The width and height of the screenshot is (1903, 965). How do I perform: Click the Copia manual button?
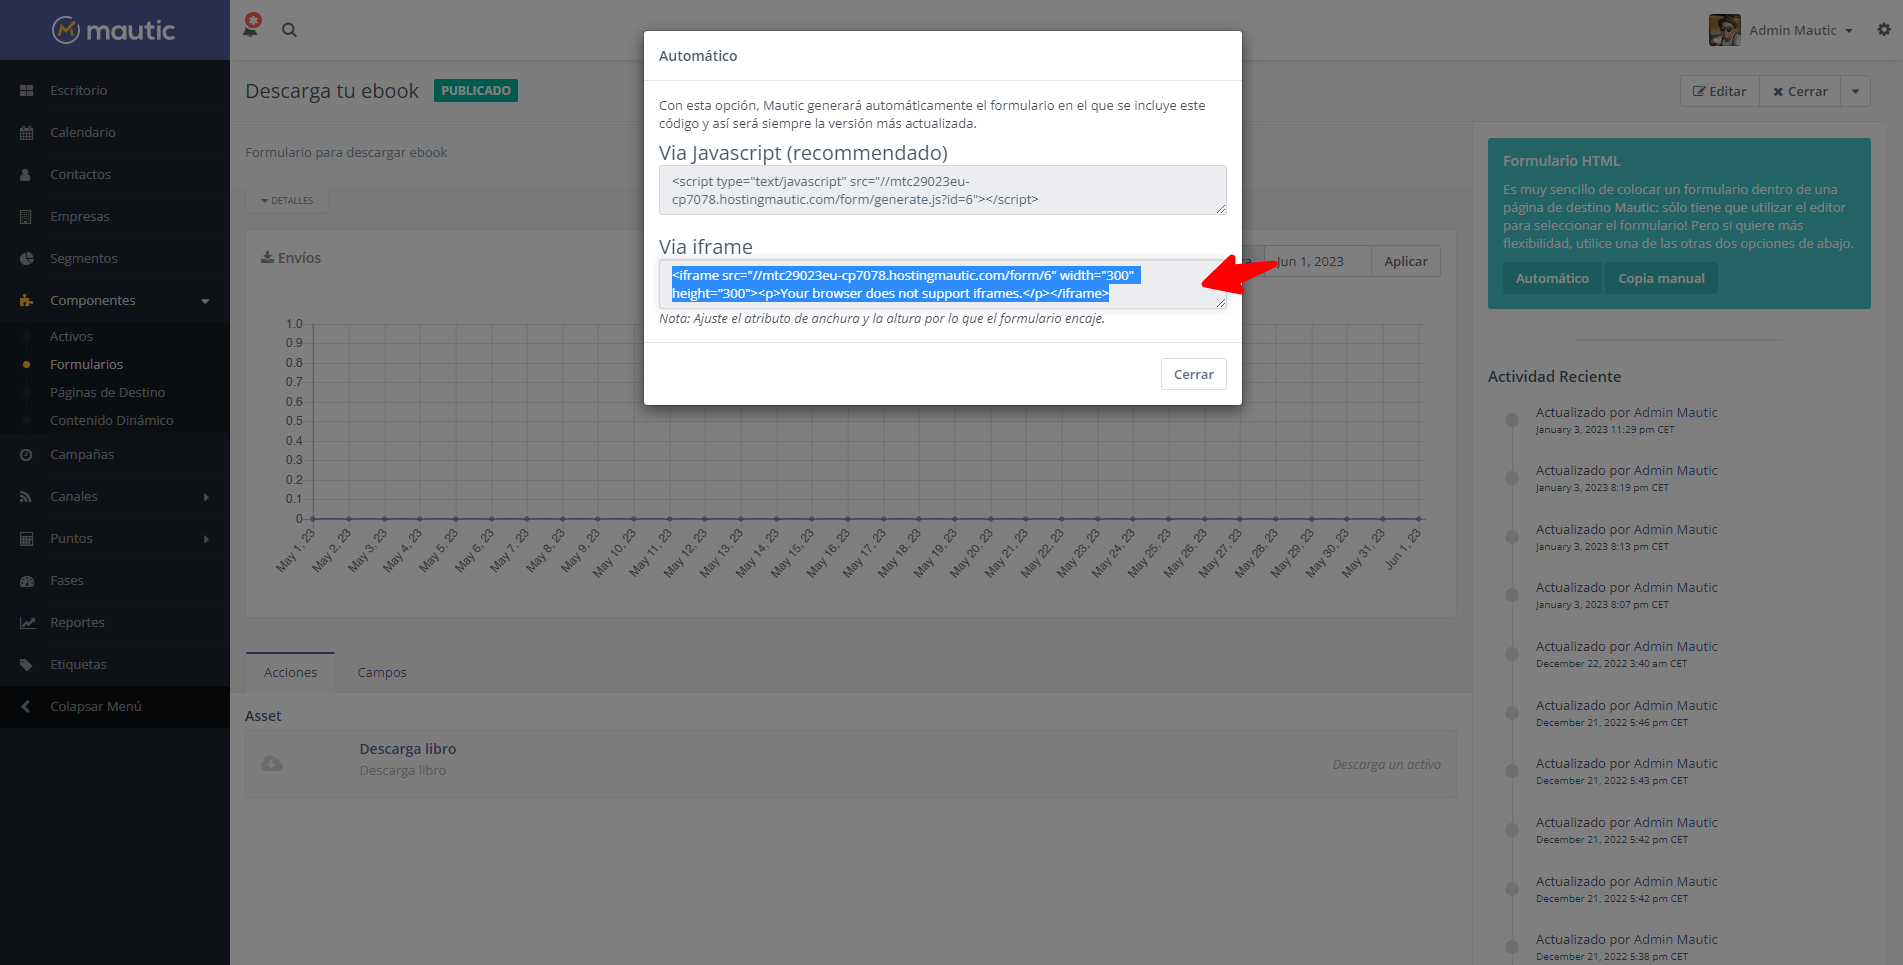click(x=1662, y=279)
